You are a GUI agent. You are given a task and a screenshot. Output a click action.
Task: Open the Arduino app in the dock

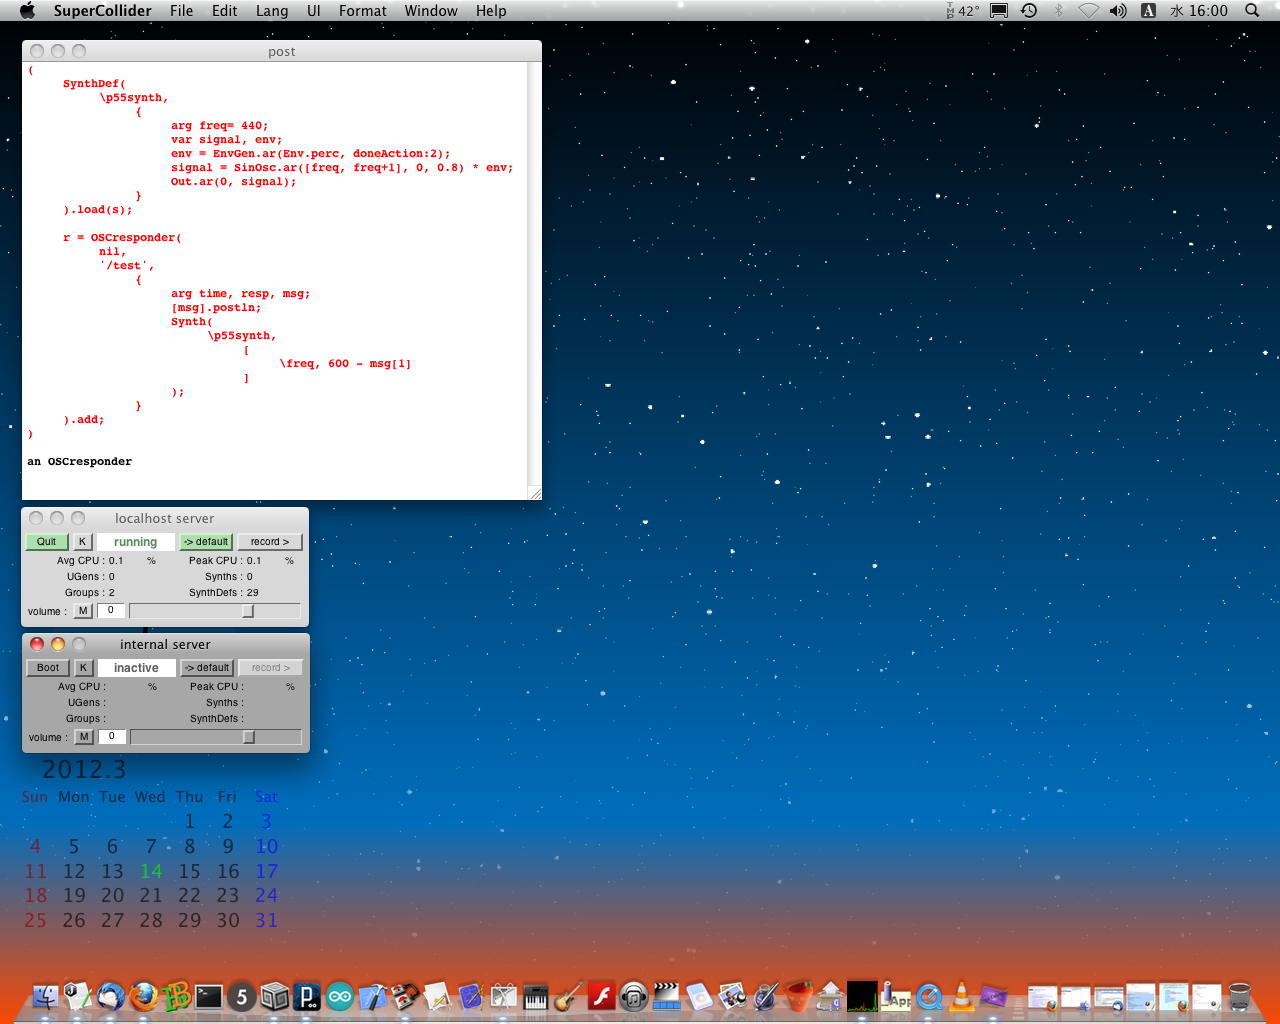click(340, 996)
